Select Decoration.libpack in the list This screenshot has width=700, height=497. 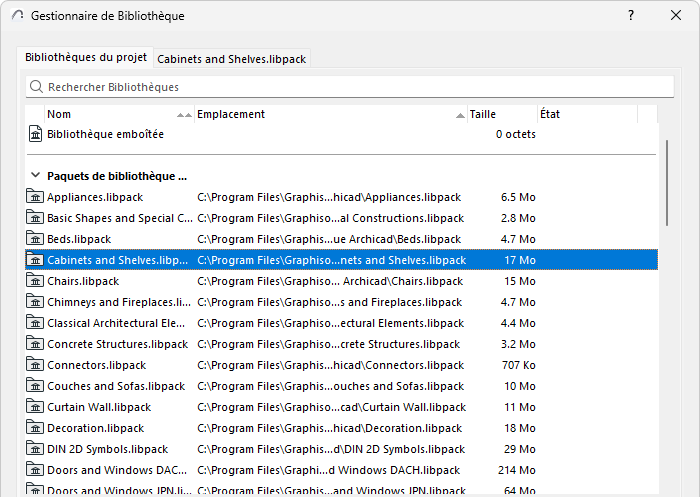click(96, 428)
